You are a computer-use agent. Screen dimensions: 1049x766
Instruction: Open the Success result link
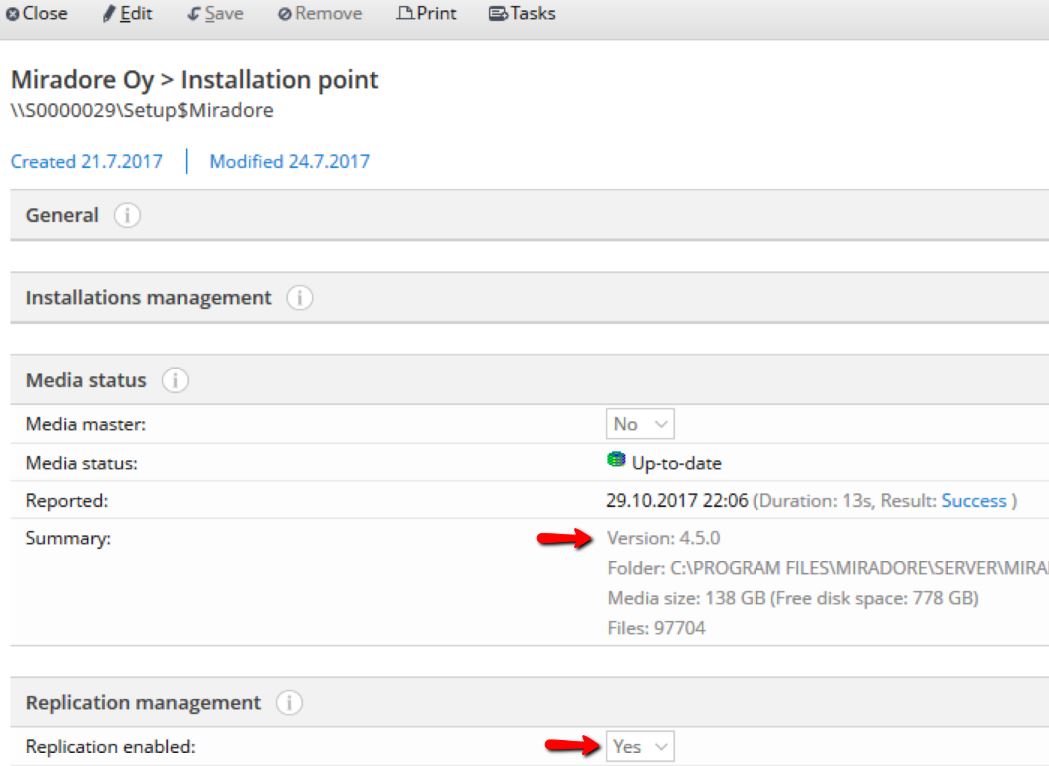(973, 500)
